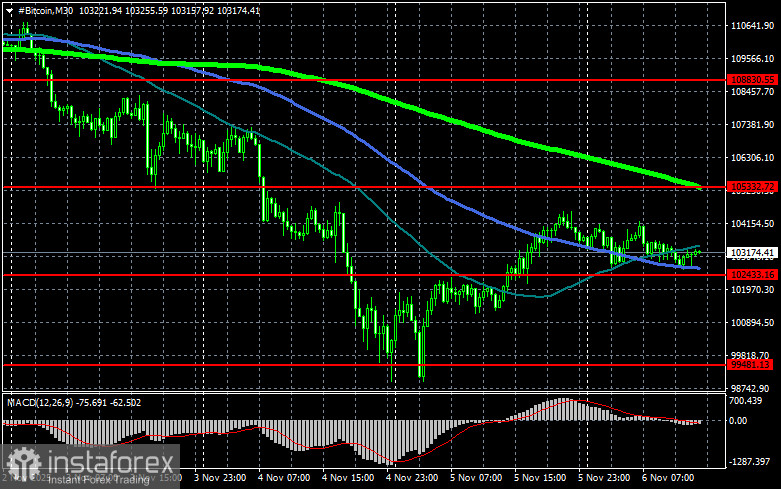Click the 5 Nov 23:00 time label
This screenshot has width=781, height=489.
click(x=604, y=478)
